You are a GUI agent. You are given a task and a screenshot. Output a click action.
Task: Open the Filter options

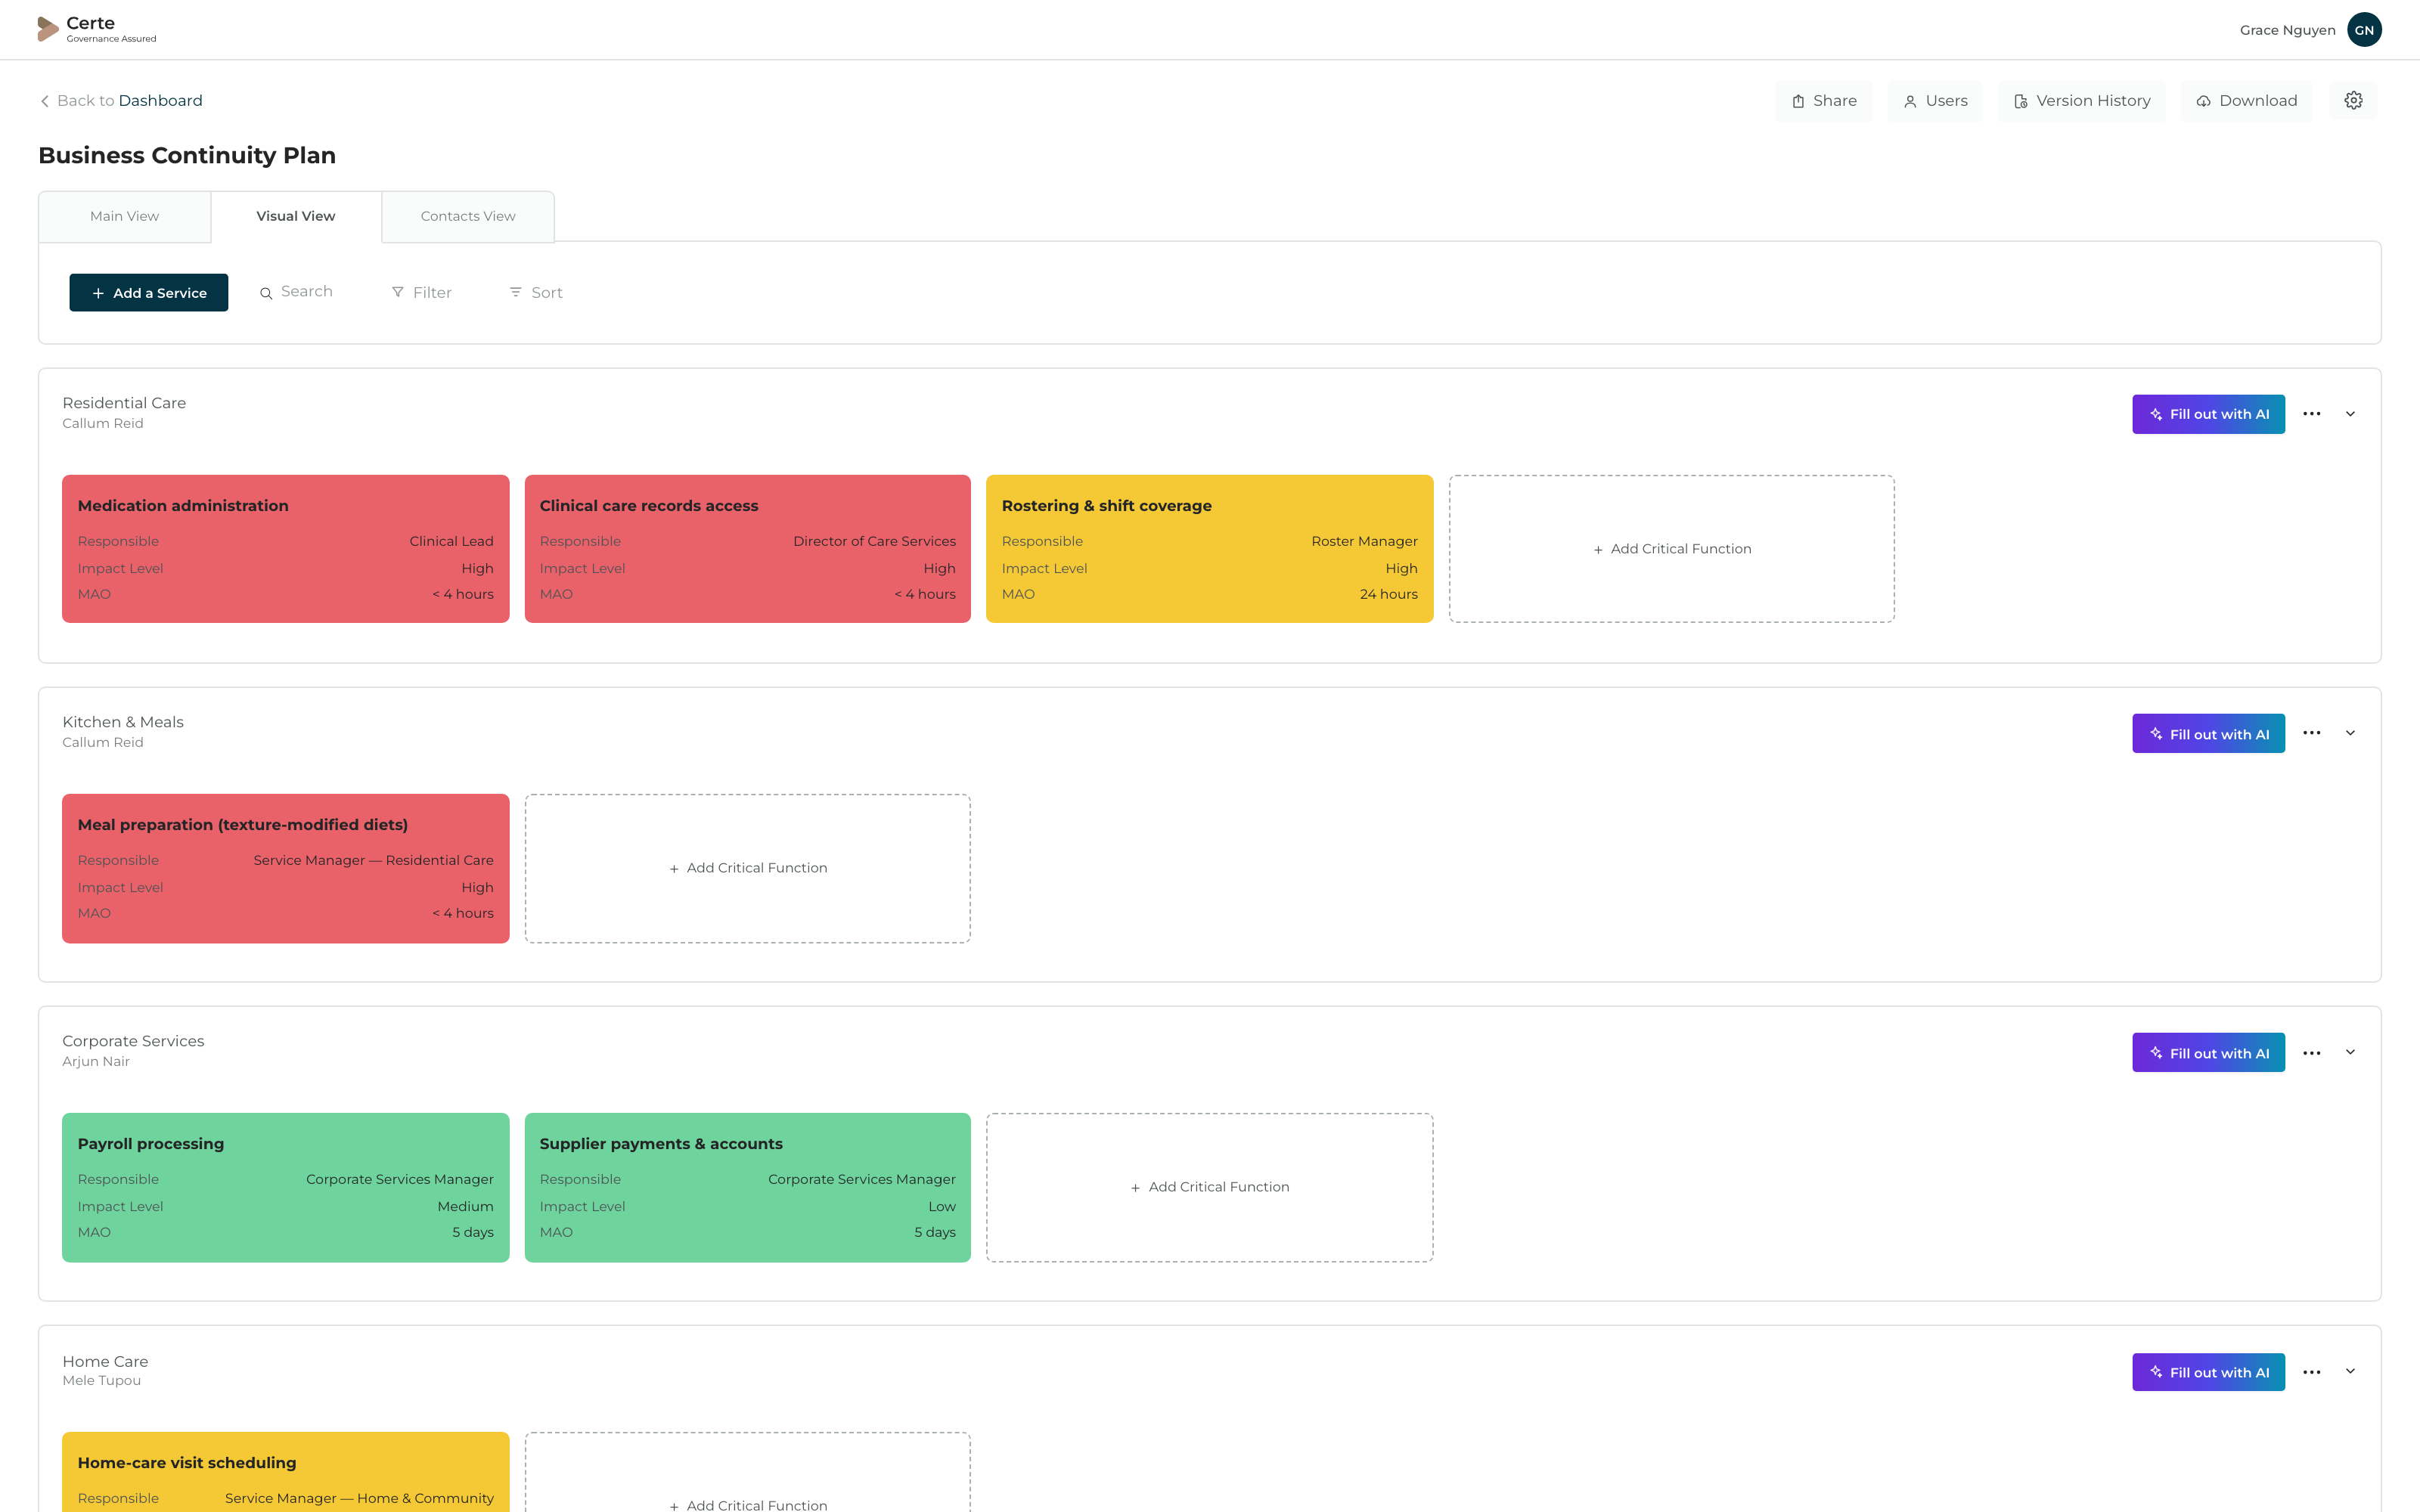coord(421,292)
